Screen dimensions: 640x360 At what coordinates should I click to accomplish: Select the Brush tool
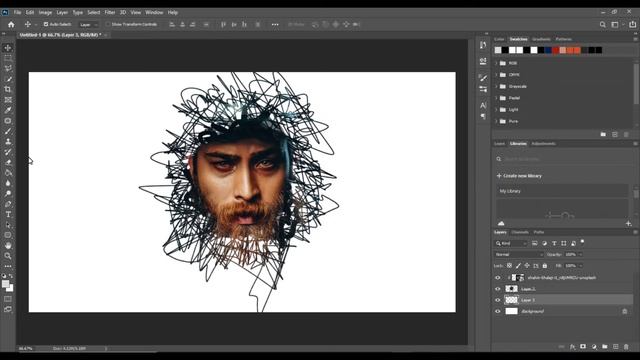(x=8, y=131)
